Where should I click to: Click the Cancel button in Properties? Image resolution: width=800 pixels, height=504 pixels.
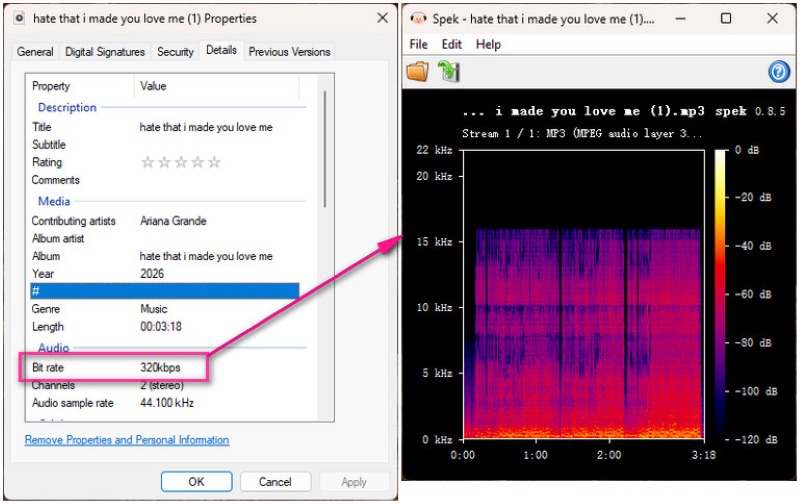point(275,482)
